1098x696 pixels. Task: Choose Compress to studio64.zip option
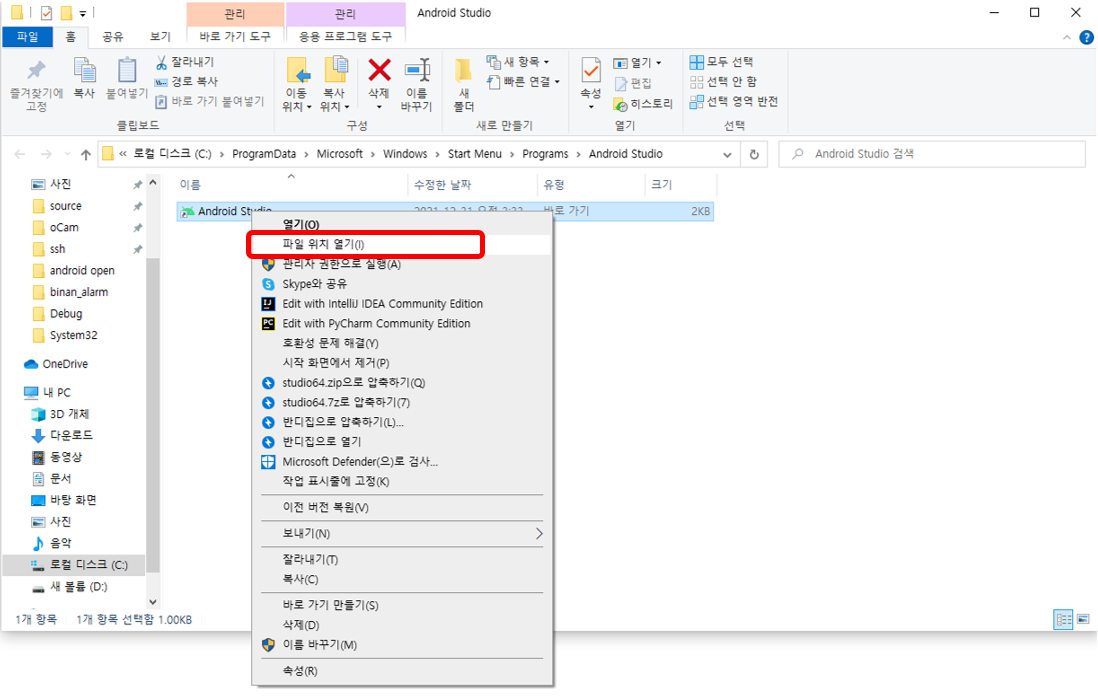(403, 383)
